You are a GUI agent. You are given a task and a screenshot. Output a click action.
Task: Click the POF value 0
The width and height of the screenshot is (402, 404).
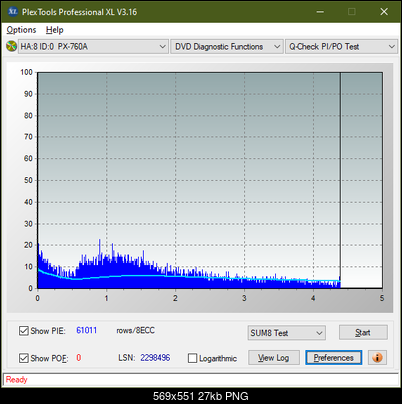pyautogui.click(x=79, y=358)
